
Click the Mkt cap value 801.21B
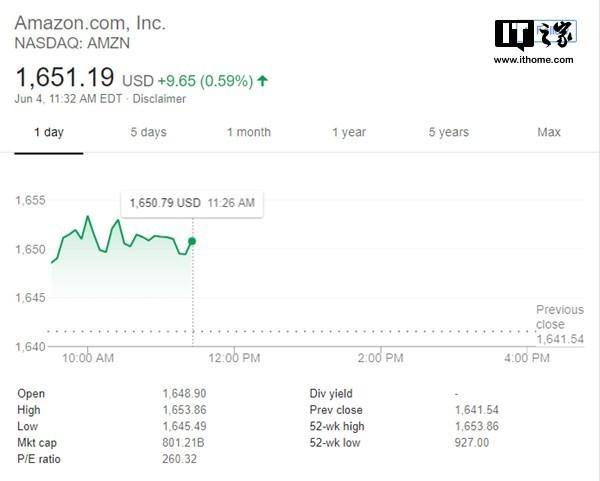click(183, 443)
